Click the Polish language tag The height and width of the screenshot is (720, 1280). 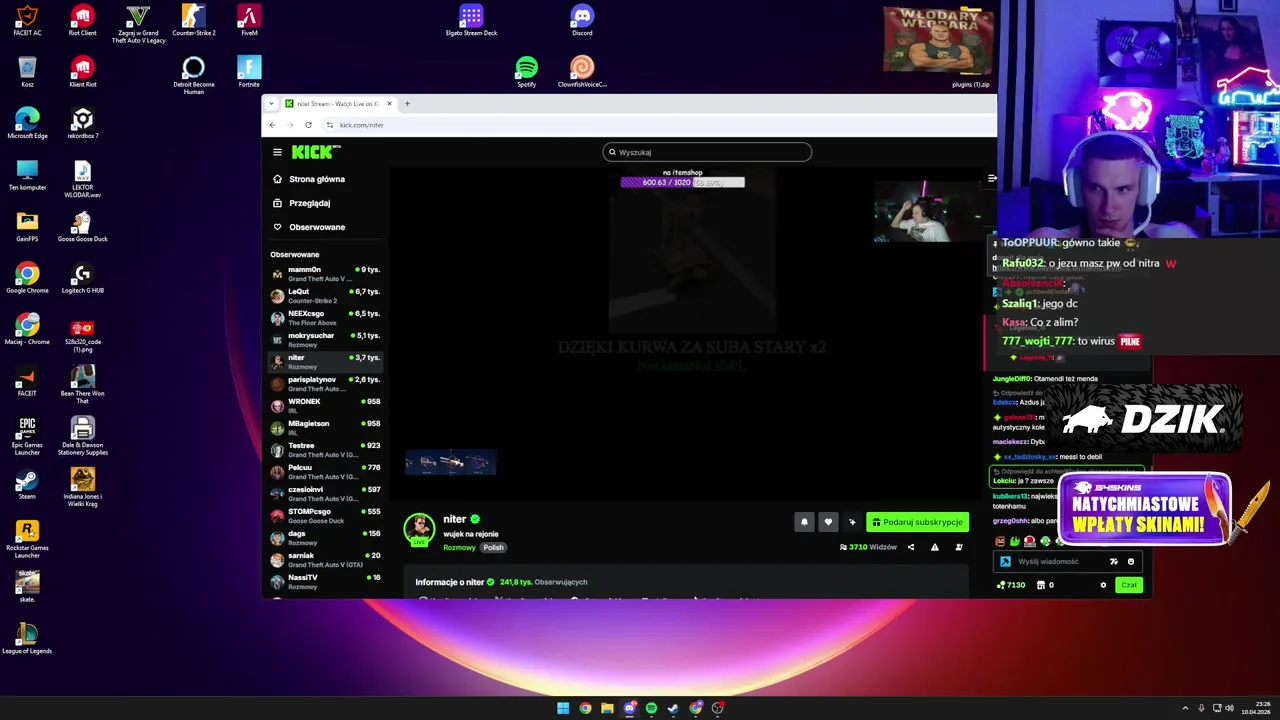(x=493, y=547)
